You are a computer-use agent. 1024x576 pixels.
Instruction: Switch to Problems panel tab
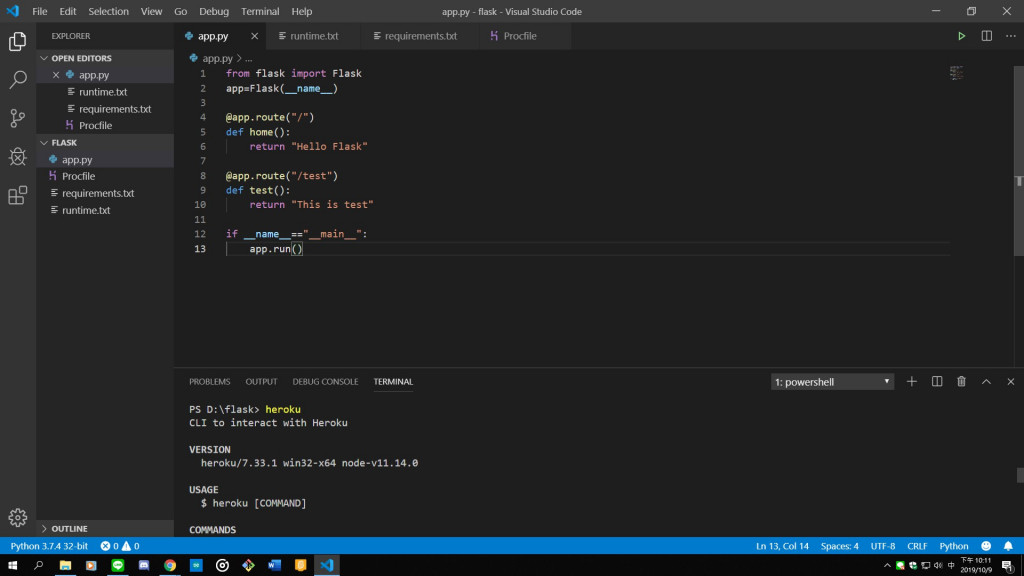coord(210,381)
